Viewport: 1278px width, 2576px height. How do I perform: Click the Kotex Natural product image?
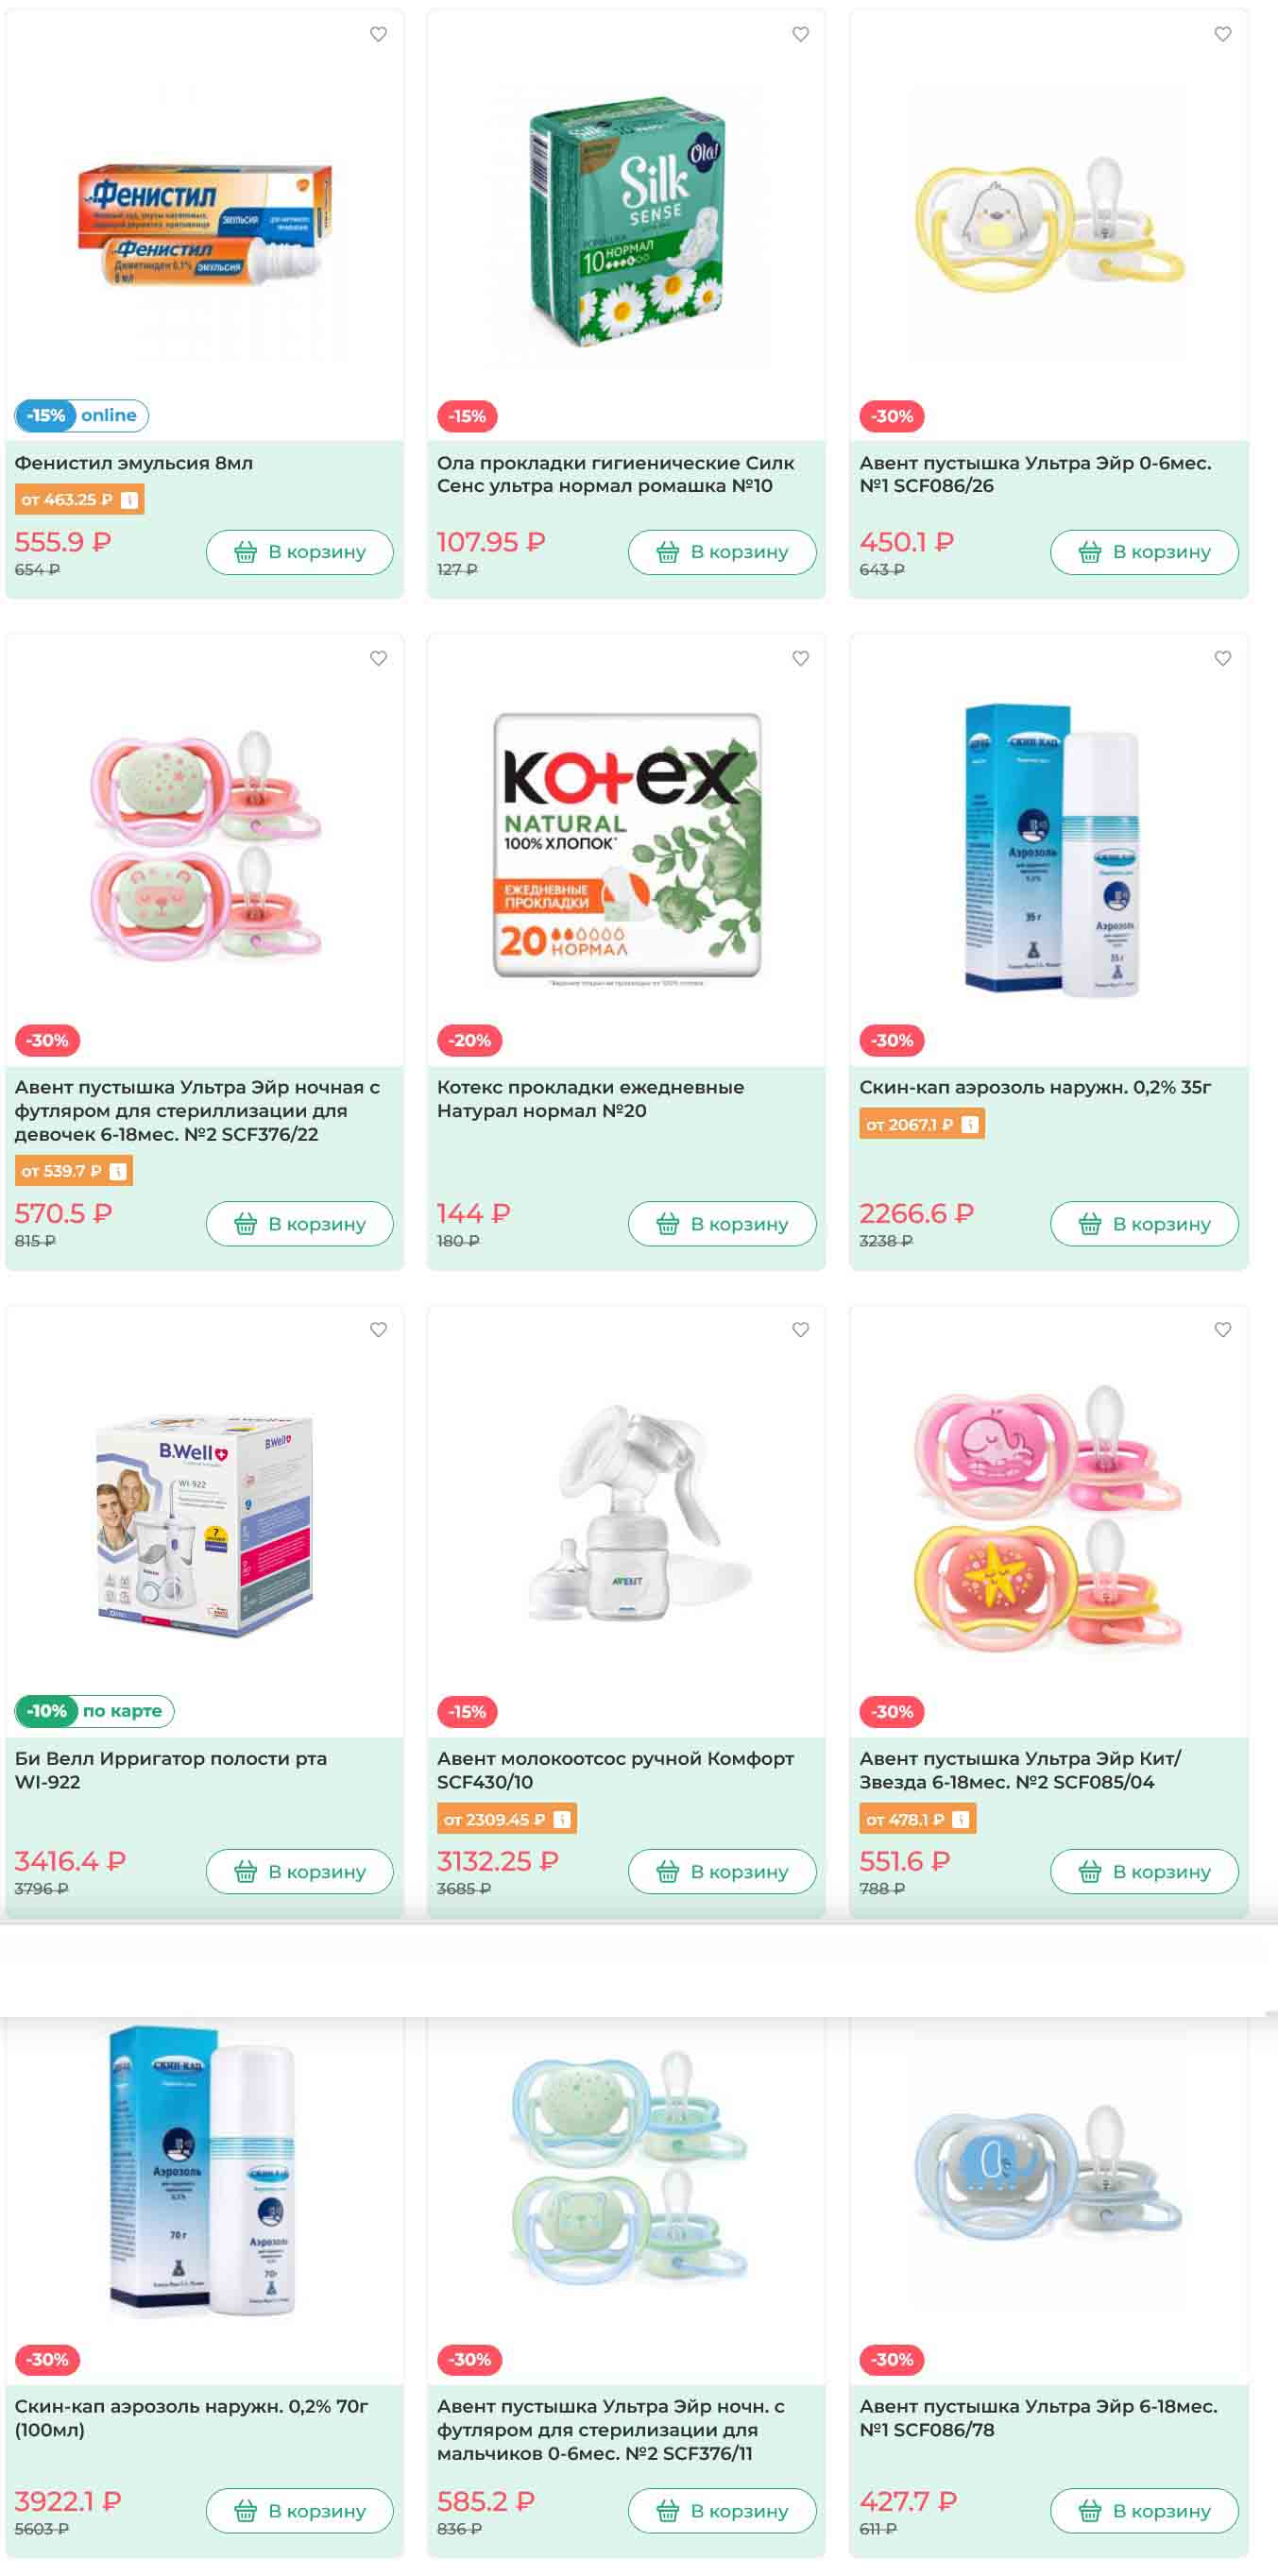[627, 846]
